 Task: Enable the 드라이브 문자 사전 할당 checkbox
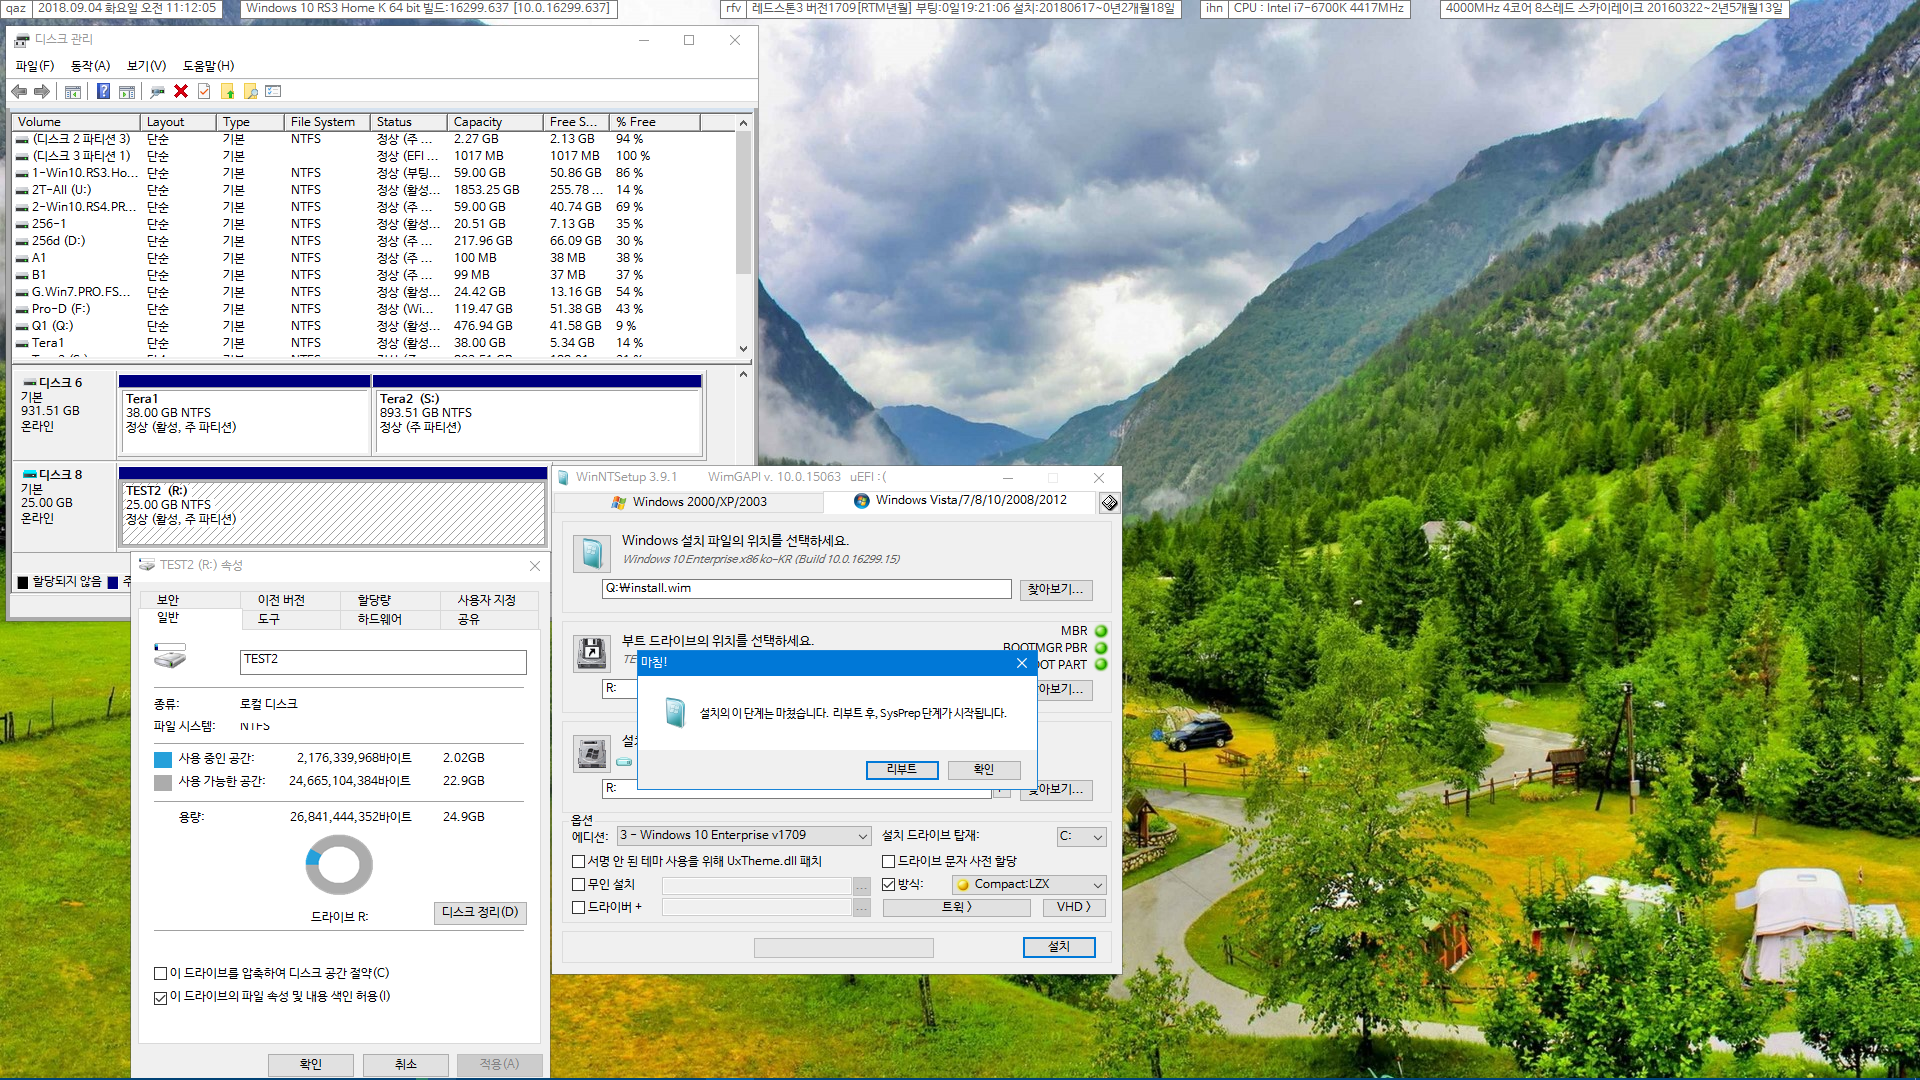click(x=888, y=861)
